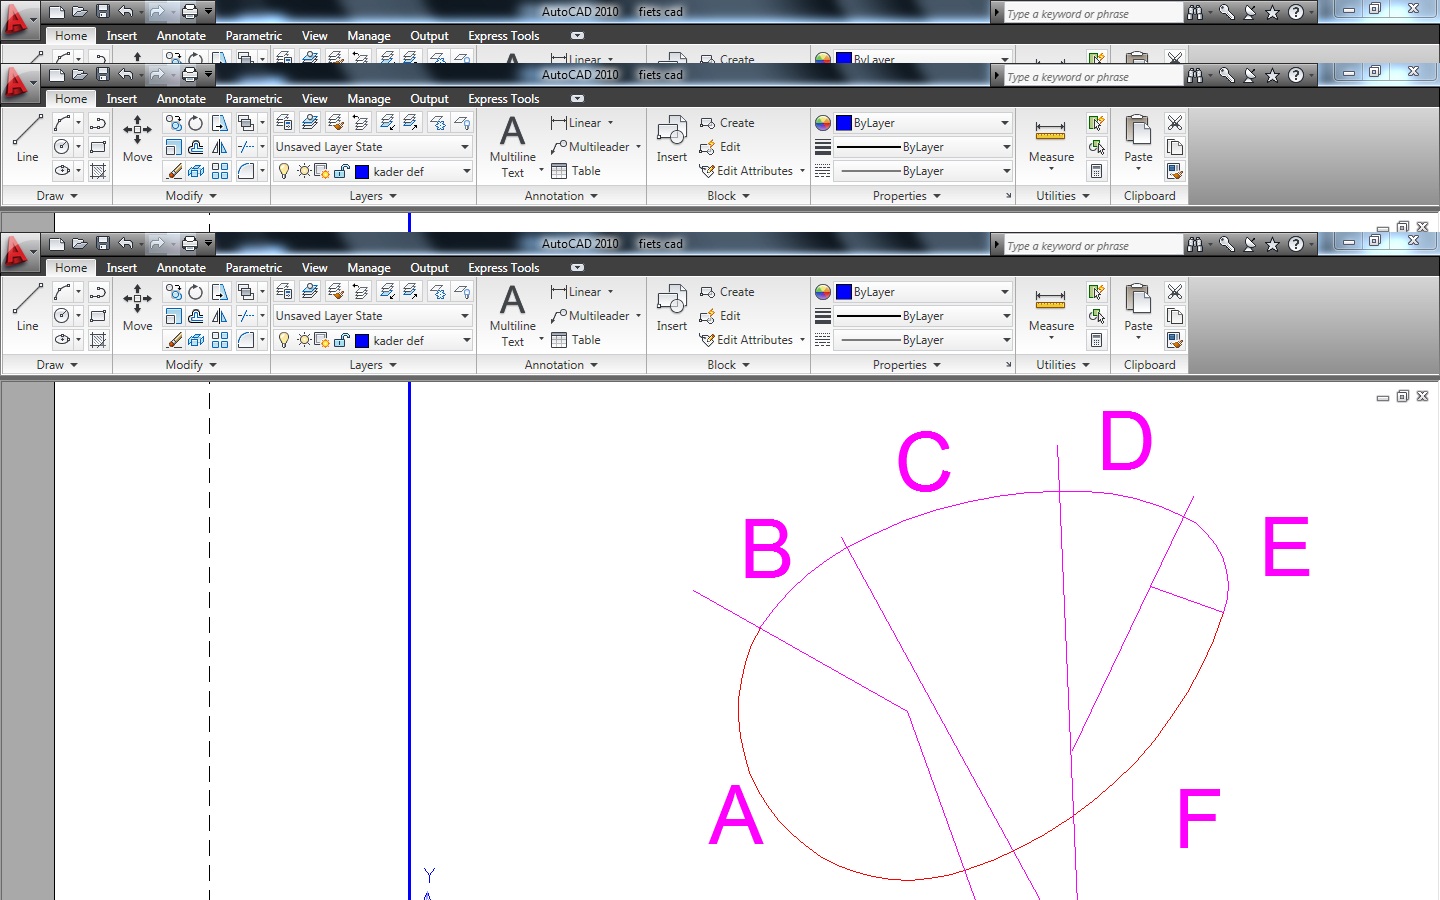
Task: Click the Table button in the lowest ribbon
Action: pyautogui.click(x=576, y=340)
